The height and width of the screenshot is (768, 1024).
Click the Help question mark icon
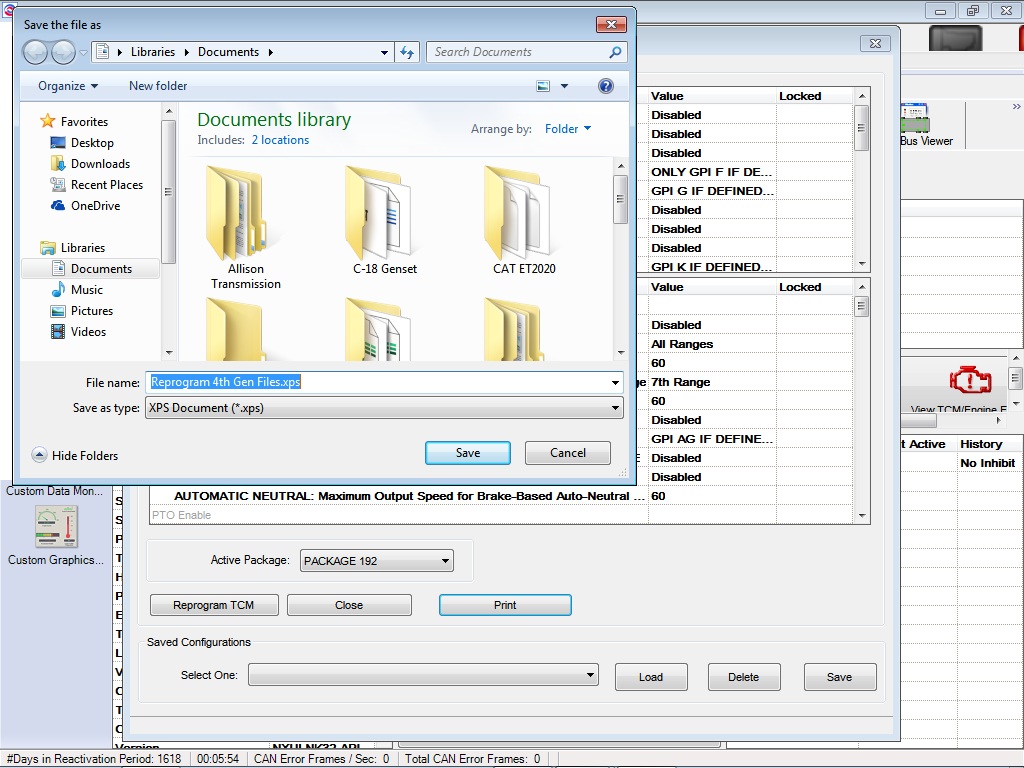click(605, 86)
